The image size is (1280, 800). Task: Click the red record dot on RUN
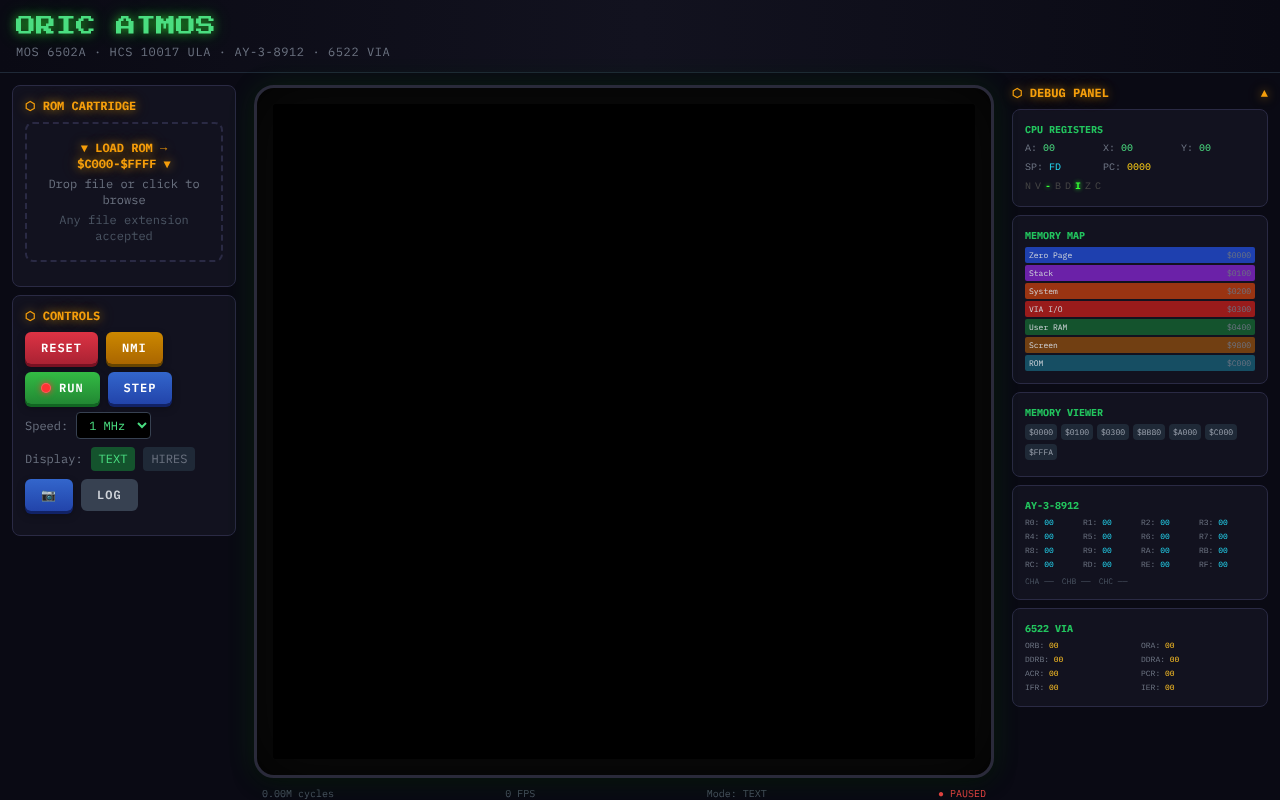(x=45, y=388)
